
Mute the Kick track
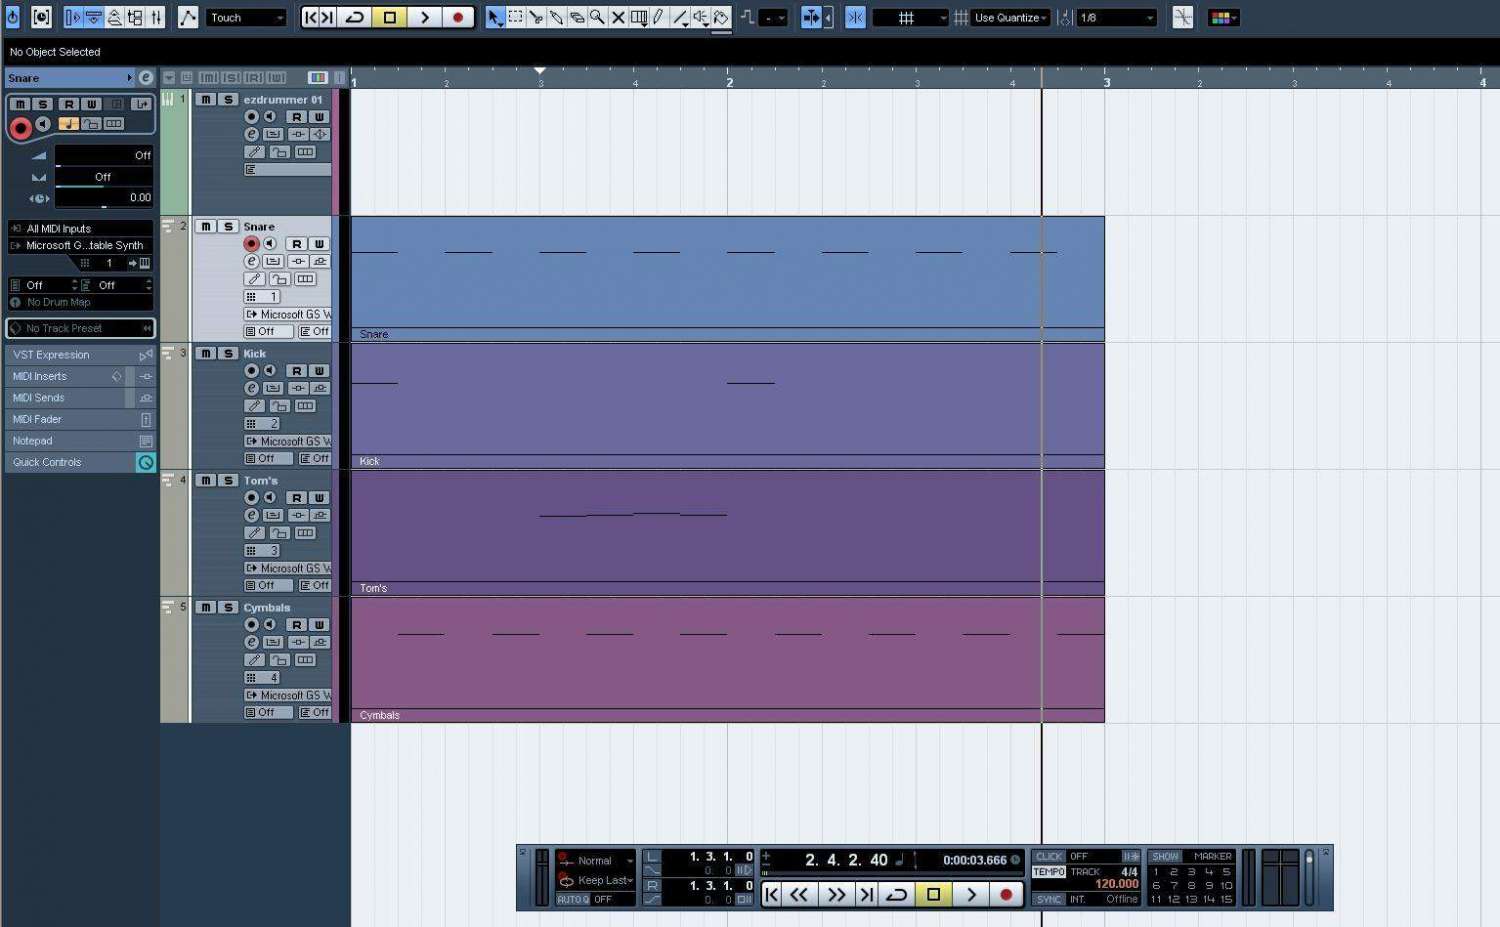pyautogui.click(x=206, y=354)
